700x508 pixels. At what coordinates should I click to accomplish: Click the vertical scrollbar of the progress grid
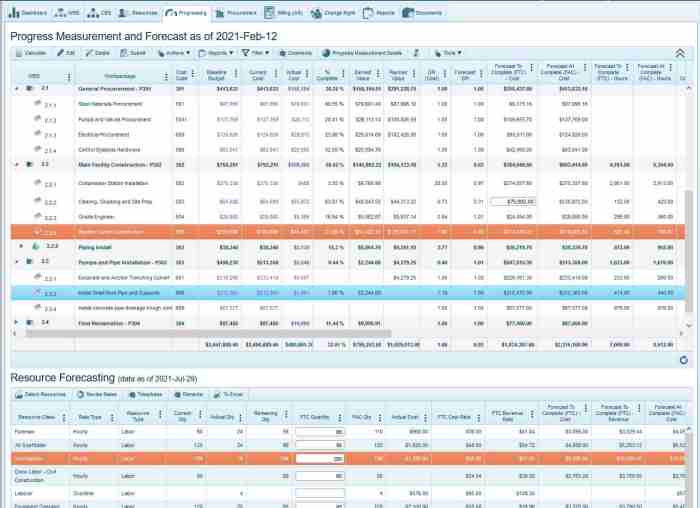[x=689, y=250]
